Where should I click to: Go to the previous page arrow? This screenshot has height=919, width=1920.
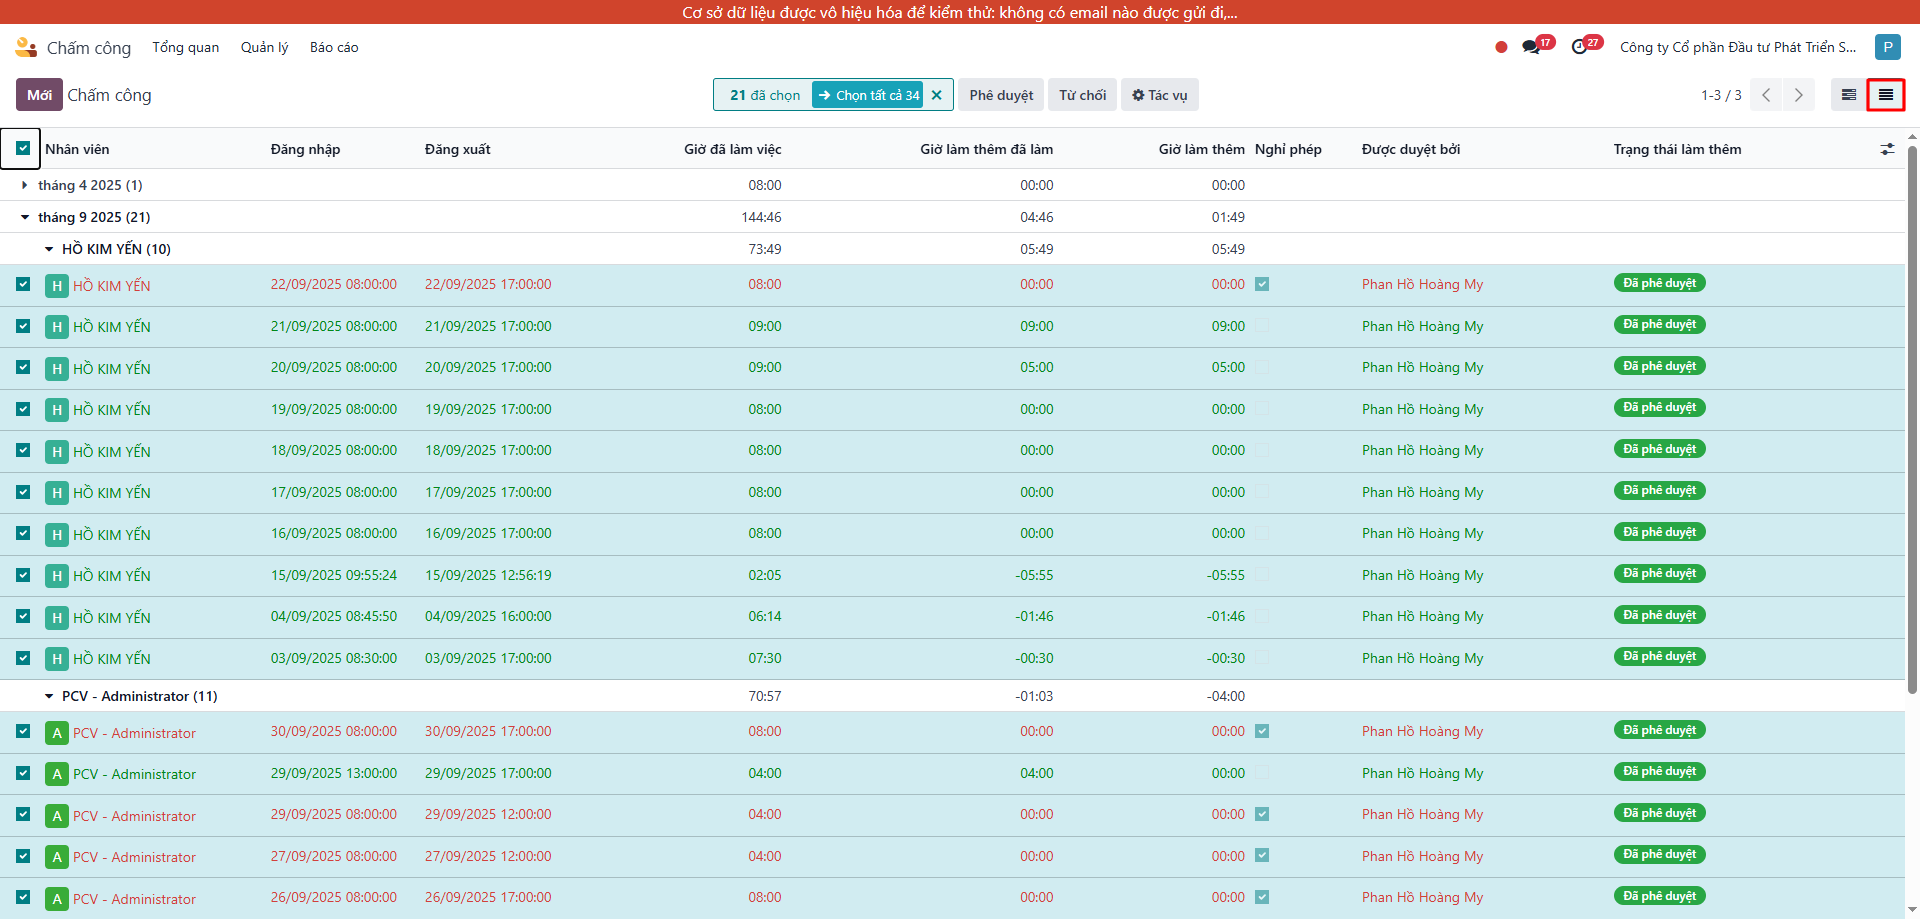click(x=1766, y=95)
